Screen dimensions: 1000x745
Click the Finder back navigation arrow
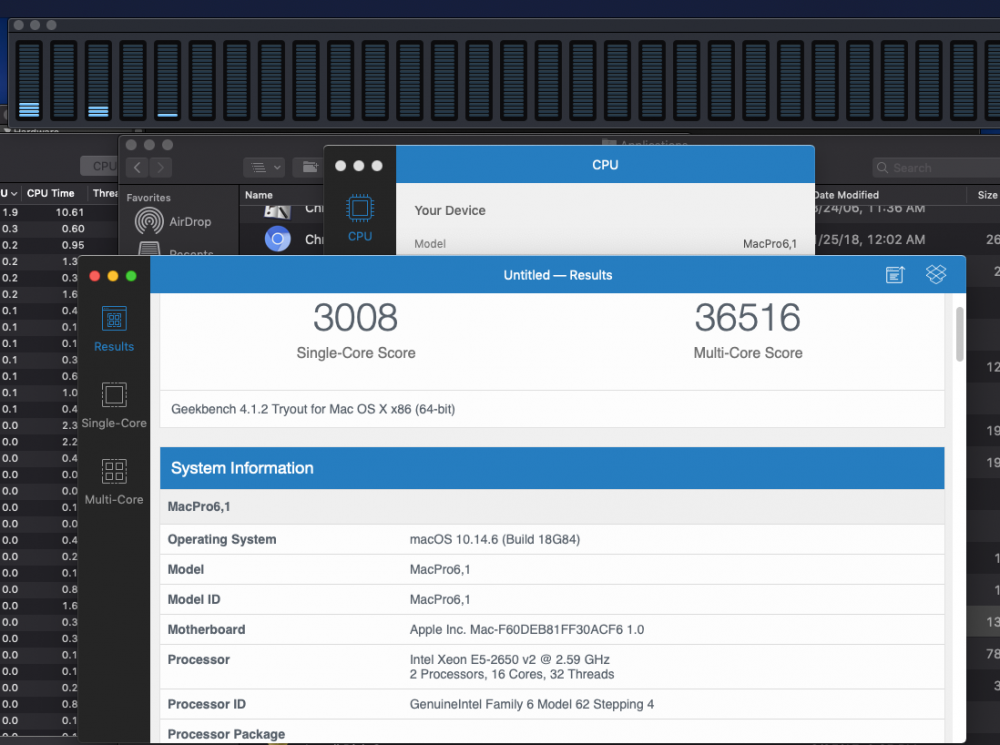pyautogui.click(x=137, y=167)
